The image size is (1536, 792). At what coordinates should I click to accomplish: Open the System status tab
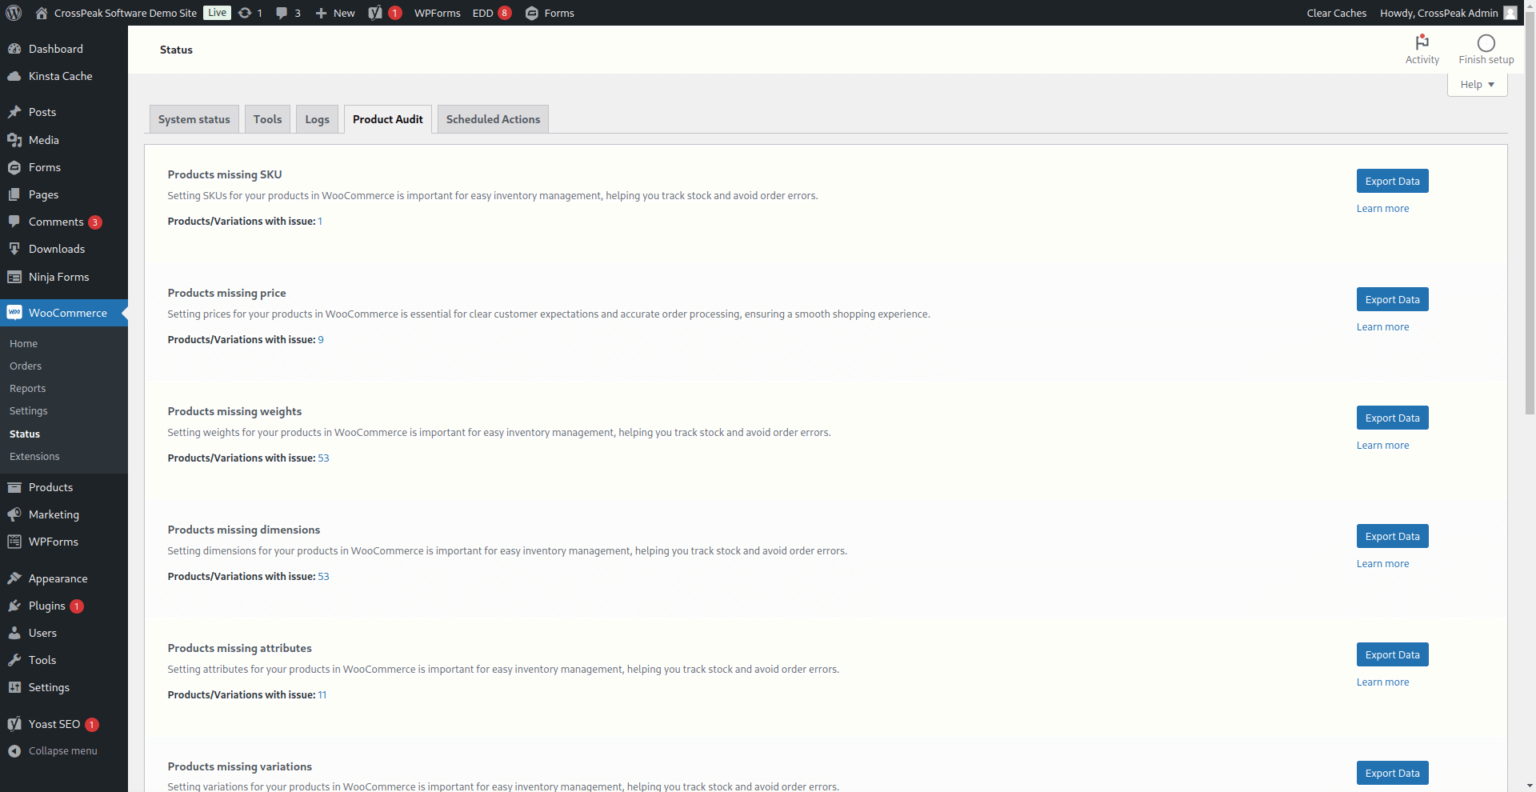pyautogui.click(x=194, y=118)
